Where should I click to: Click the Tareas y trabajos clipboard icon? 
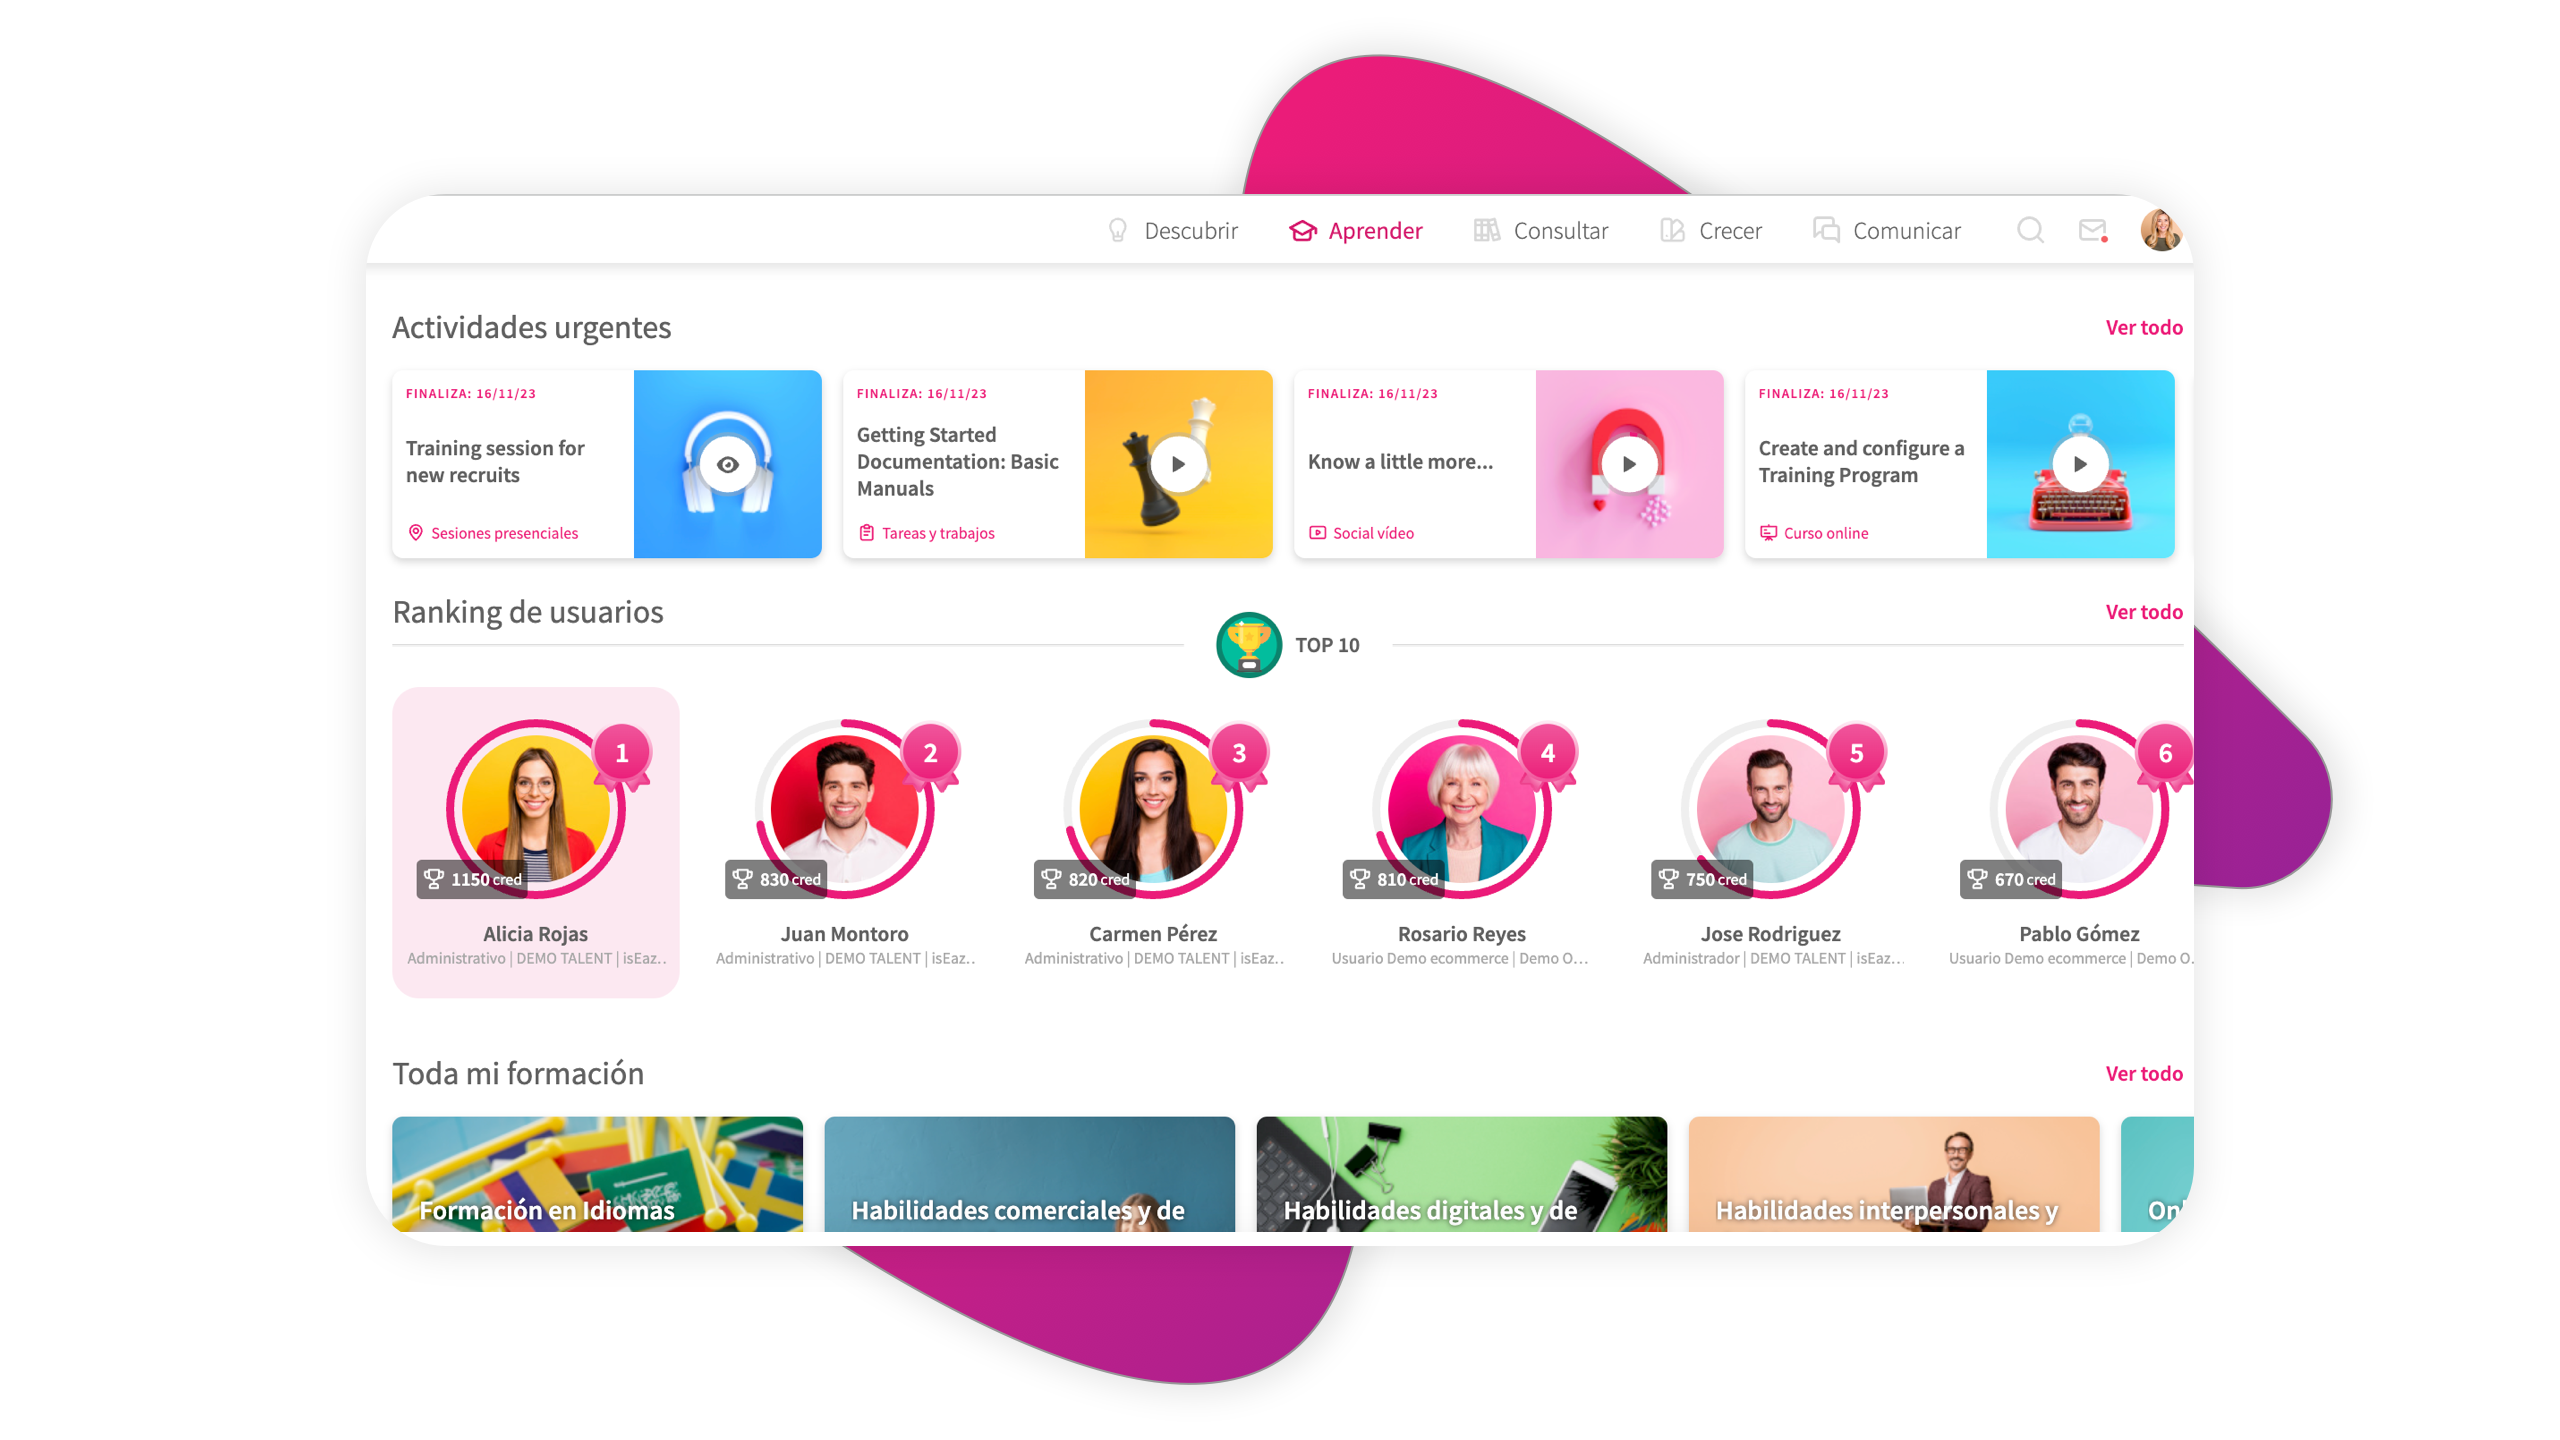coord(867,533)
